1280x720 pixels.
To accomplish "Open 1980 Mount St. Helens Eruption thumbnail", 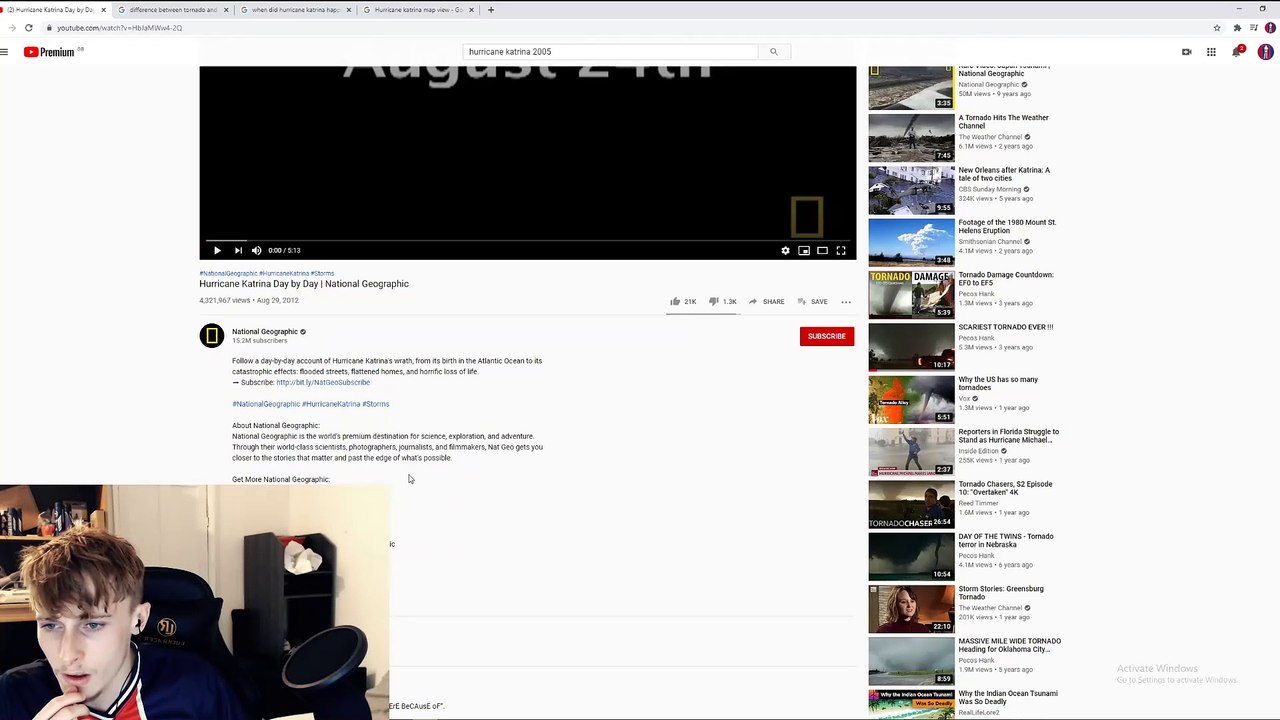I will pyautogui.click(x=911, y=241).
